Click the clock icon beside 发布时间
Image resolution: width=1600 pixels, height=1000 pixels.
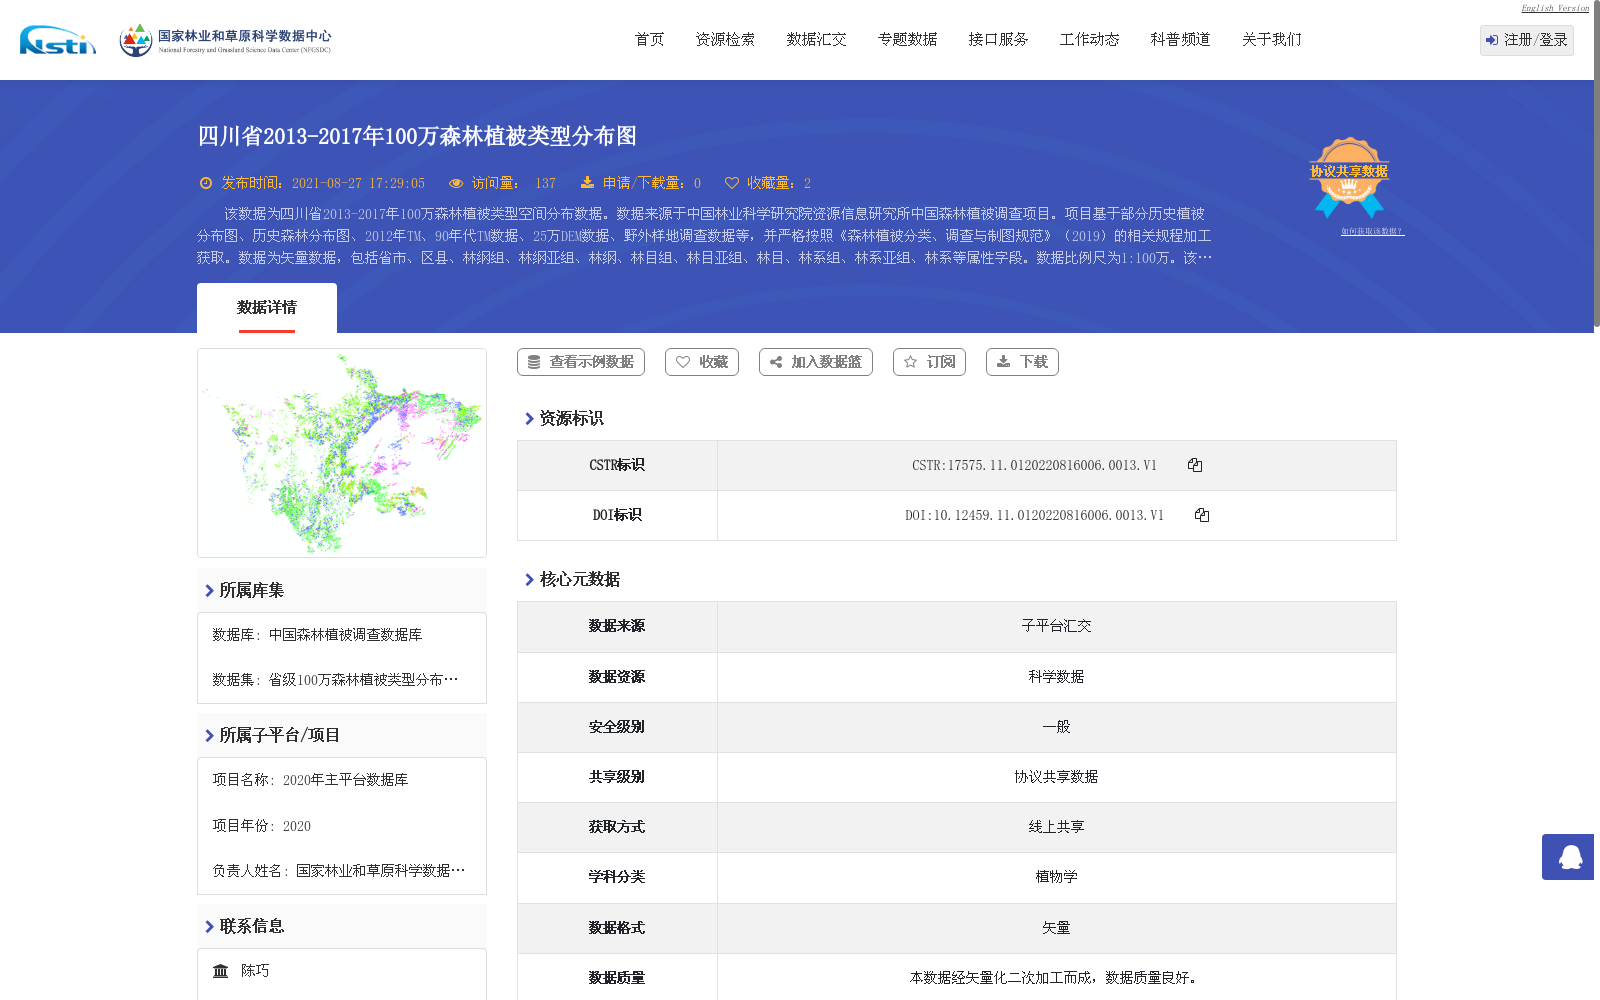pyautogui.click(x=206, y=183)
